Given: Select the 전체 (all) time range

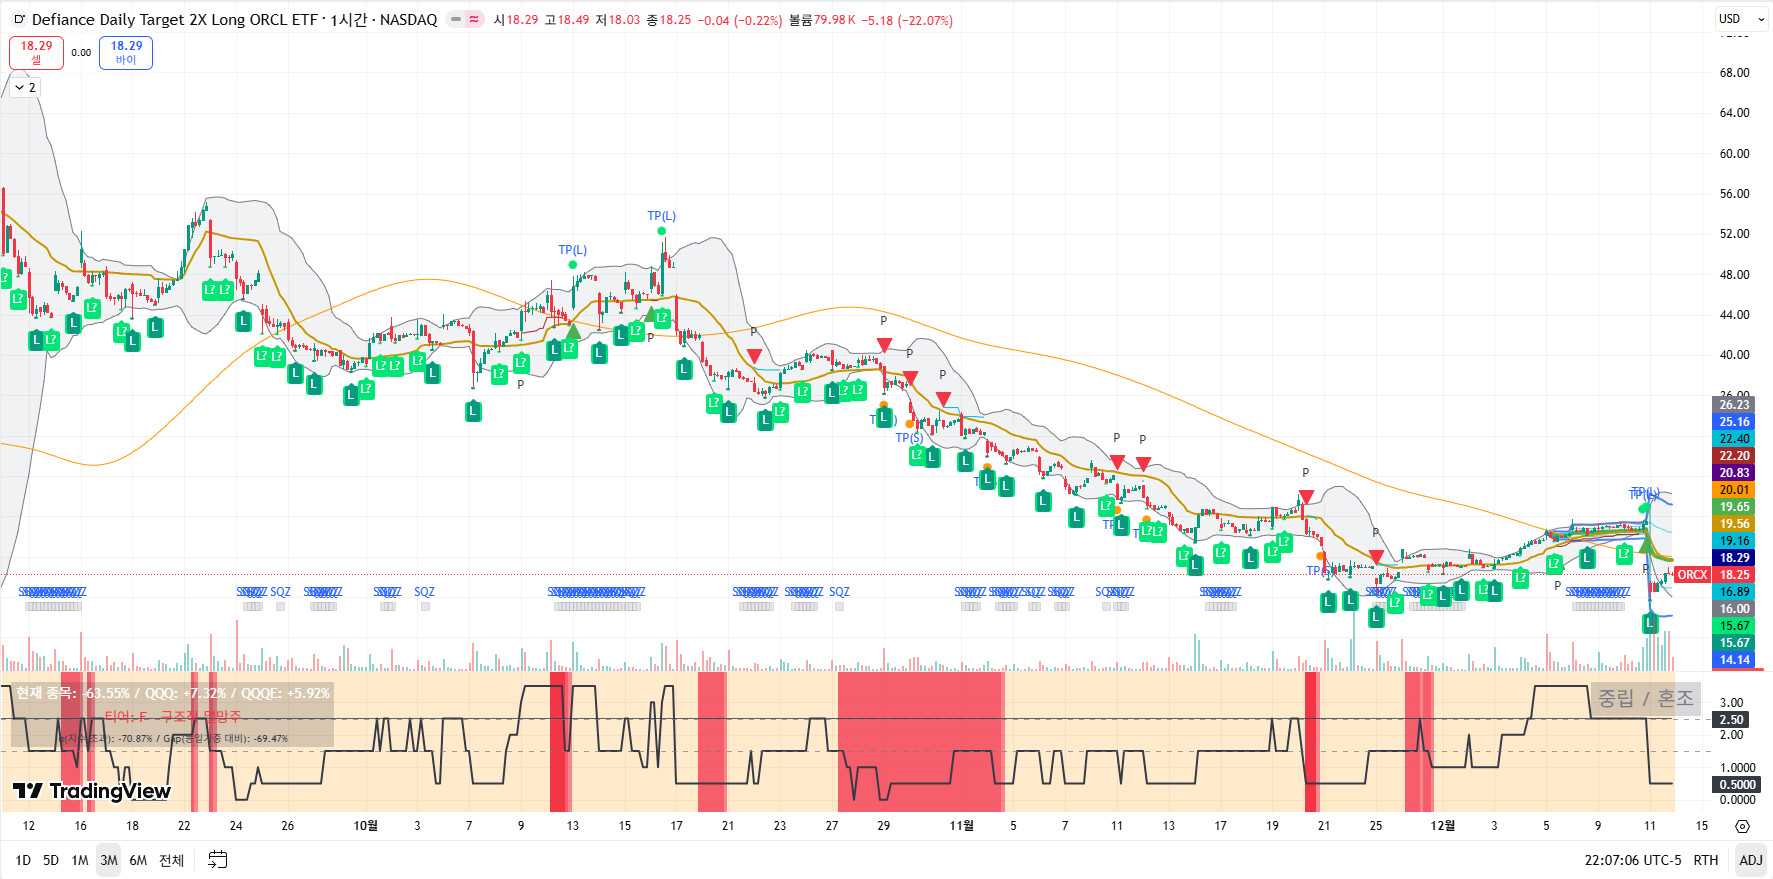Looking at the screenshot, I should click(x=172, y=860).
